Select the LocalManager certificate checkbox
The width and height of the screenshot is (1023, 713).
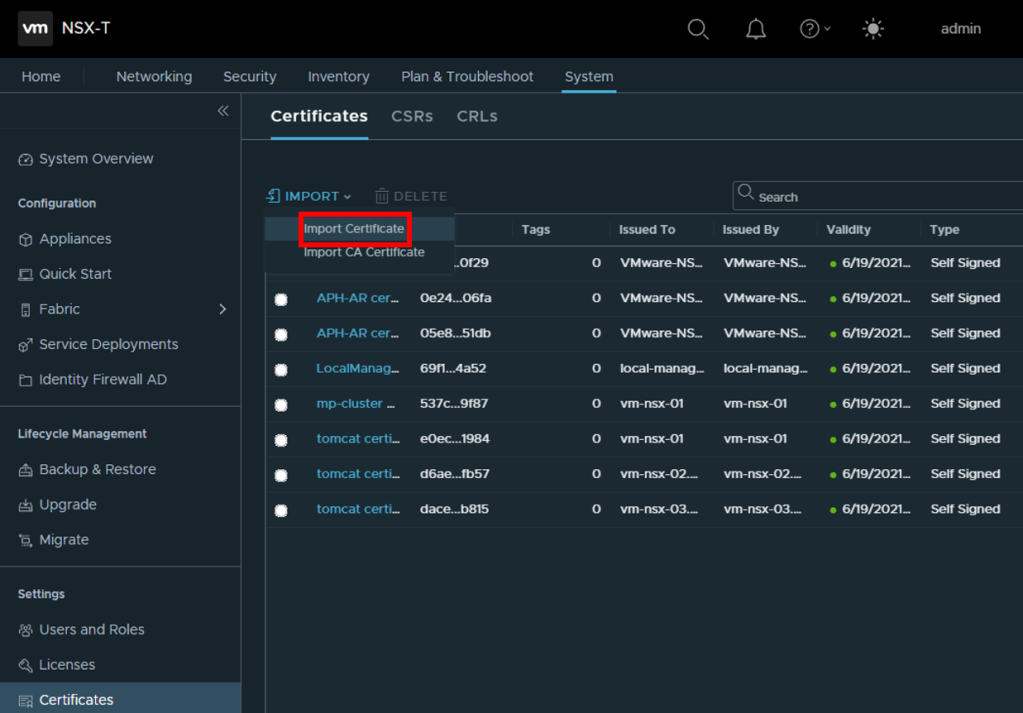pyautogui.click(x=281, y=370)
